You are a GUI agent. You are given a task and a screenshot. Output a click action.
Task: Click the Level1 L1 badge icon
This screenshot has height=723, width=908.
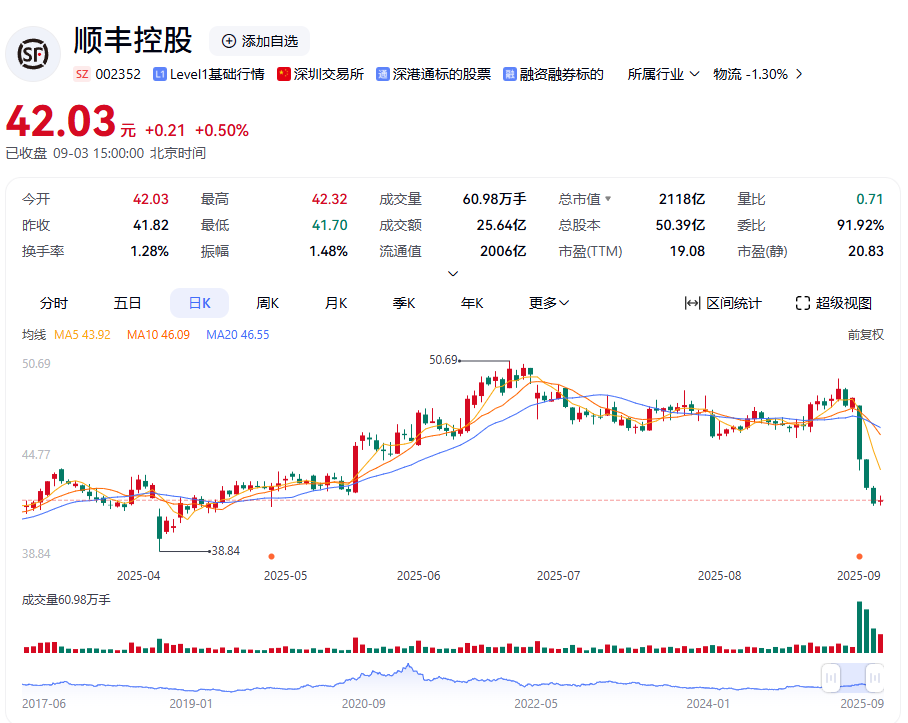click(160, 74)
